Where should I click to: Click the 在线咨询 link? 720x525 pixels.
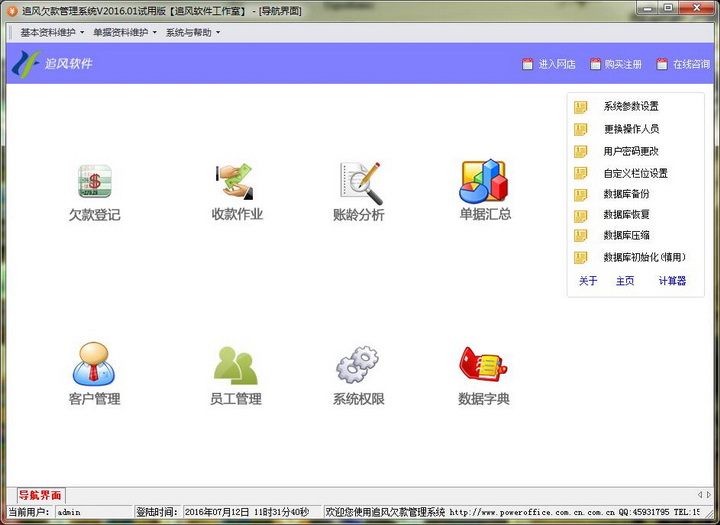coord(692,64)
